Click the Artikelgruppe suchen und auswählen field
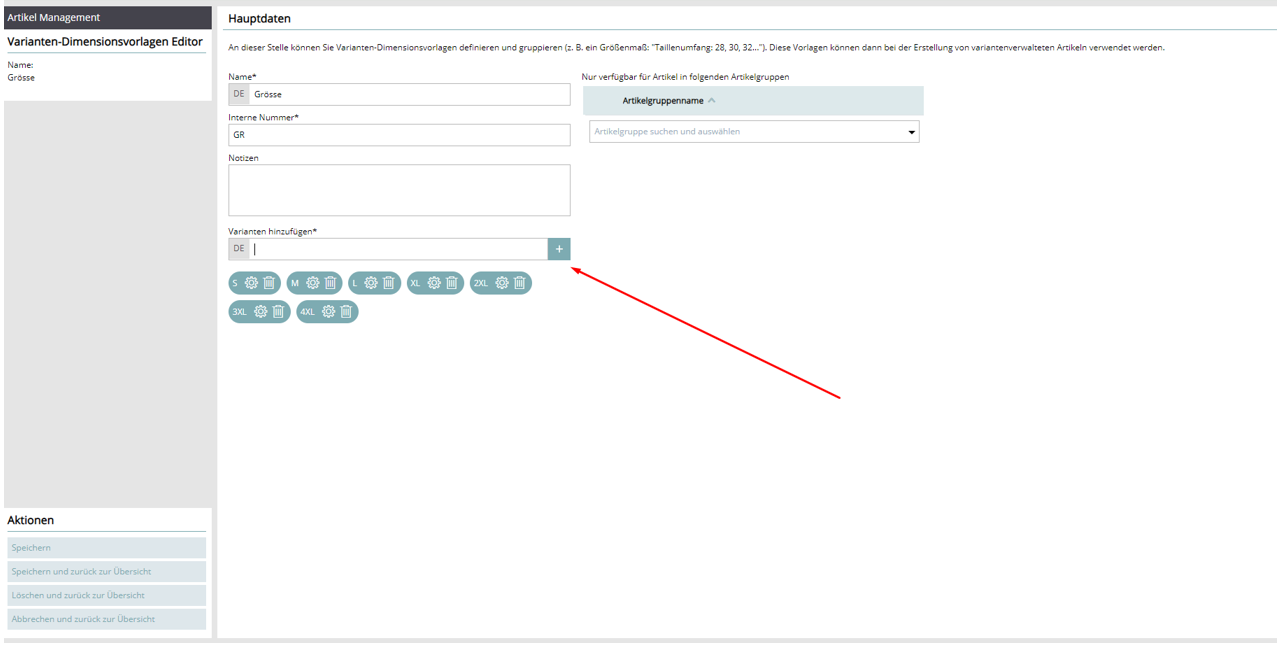 [745, 132]
